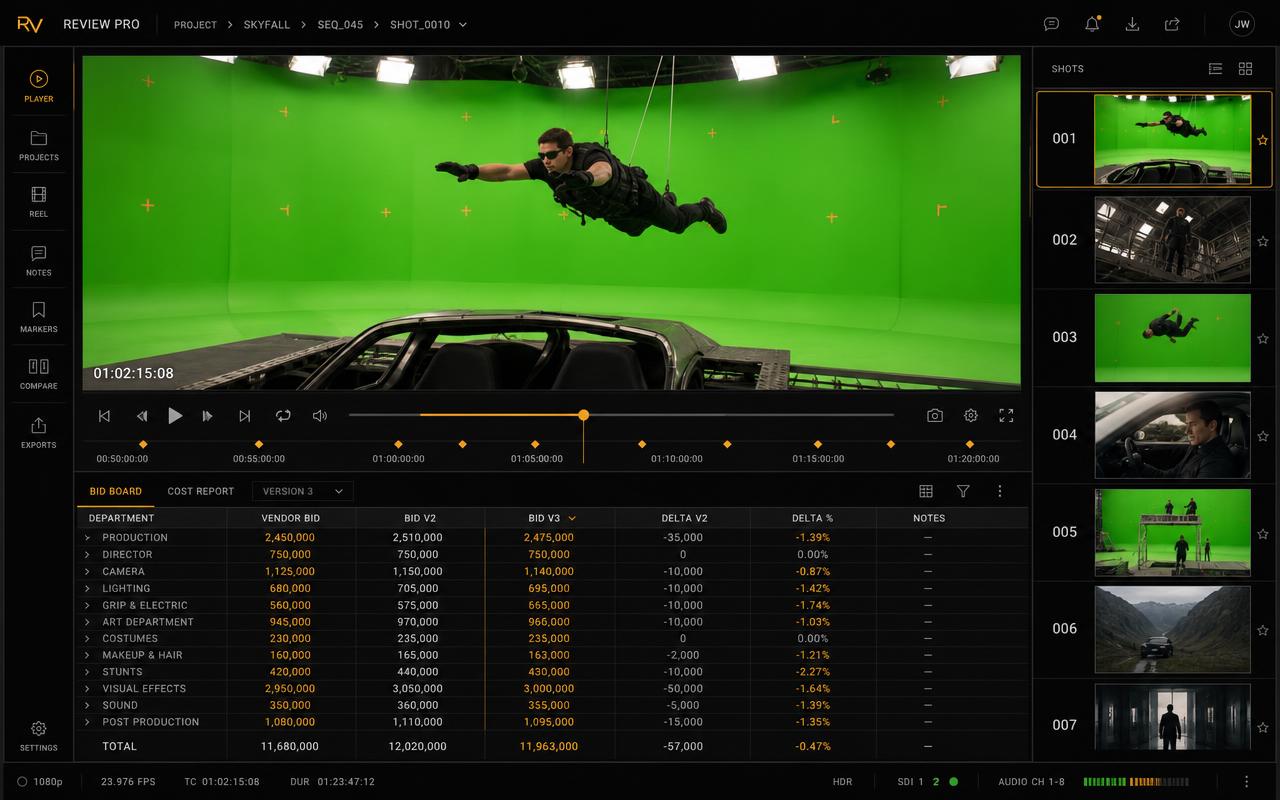Expand the Visual Effects row
This screenshot has width=1280, height=800.
point(87,689)
